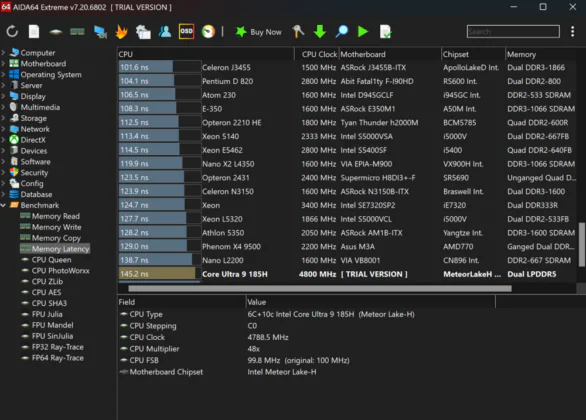Select FPU Mandel benchmark
Screen dimensions: 586x420
point(52,325)
